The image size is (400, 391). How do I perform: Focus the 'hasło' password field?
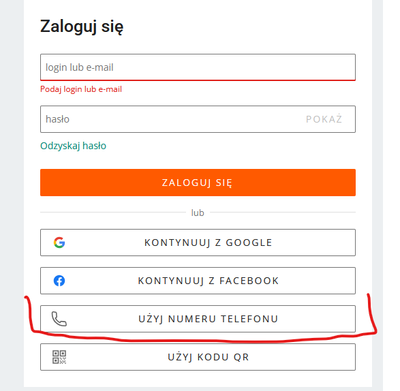click(x=198, y=119)
